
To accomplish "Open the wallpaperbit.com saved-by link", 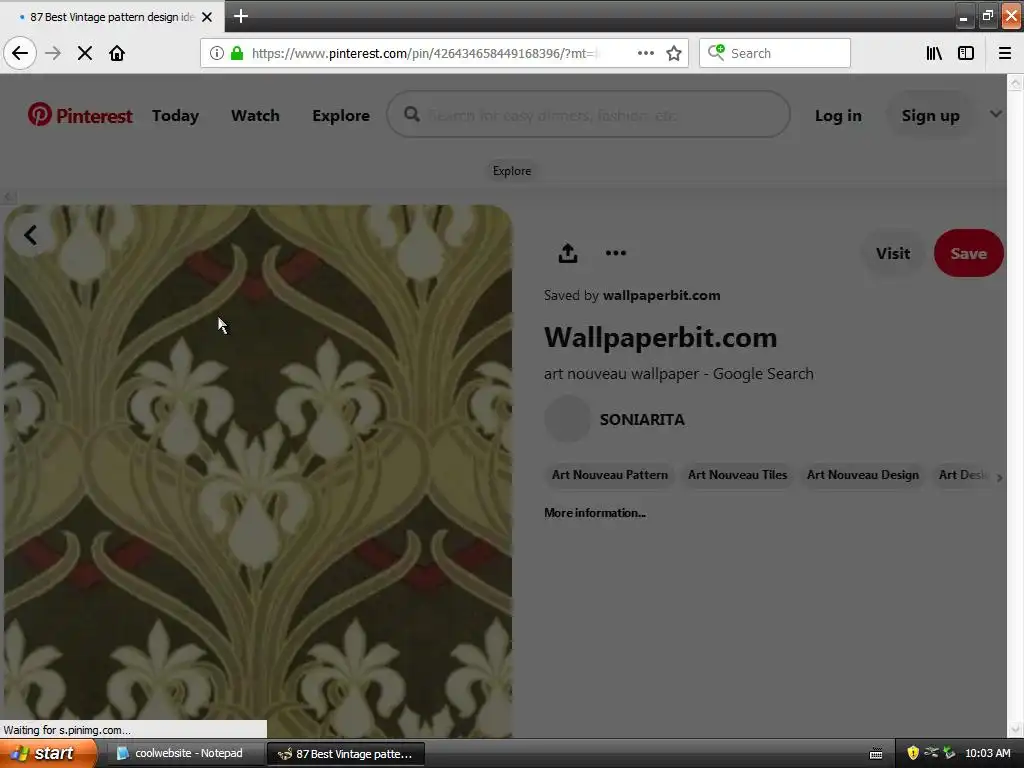I will [661, 295].
